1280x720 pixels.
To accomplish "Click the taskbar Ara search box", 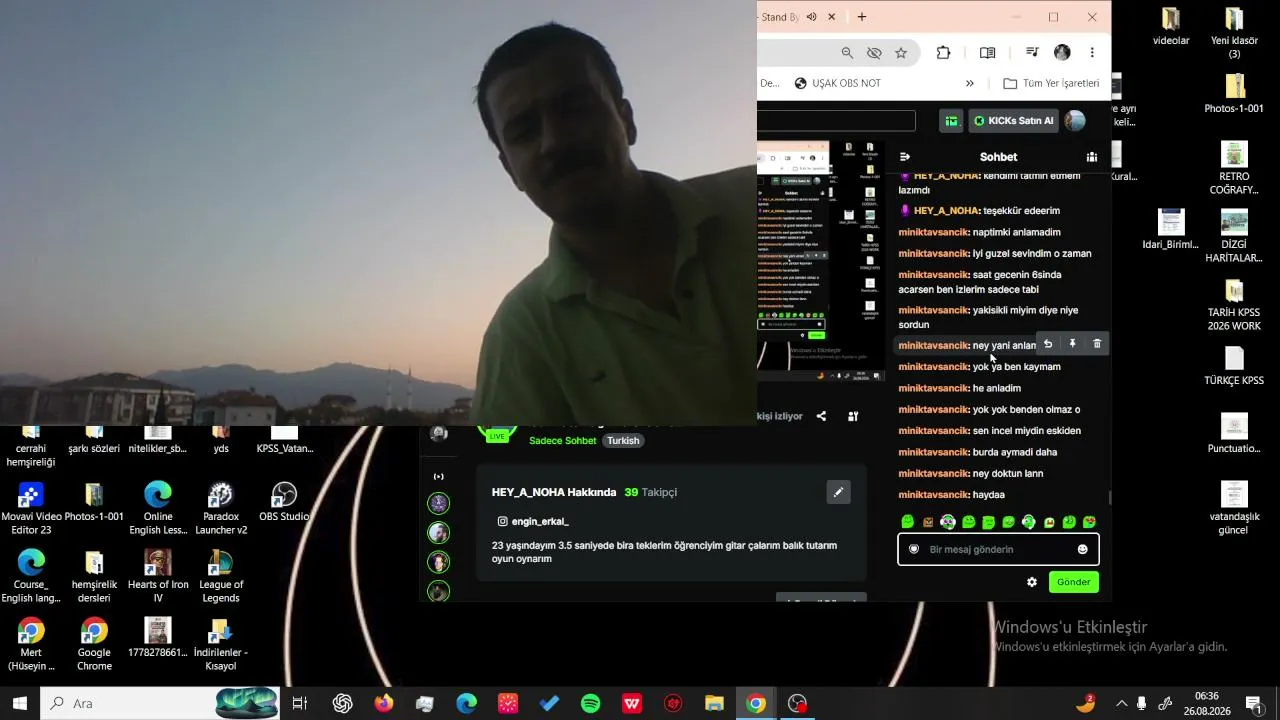I will pyautogui.click(x=160, y=703).
